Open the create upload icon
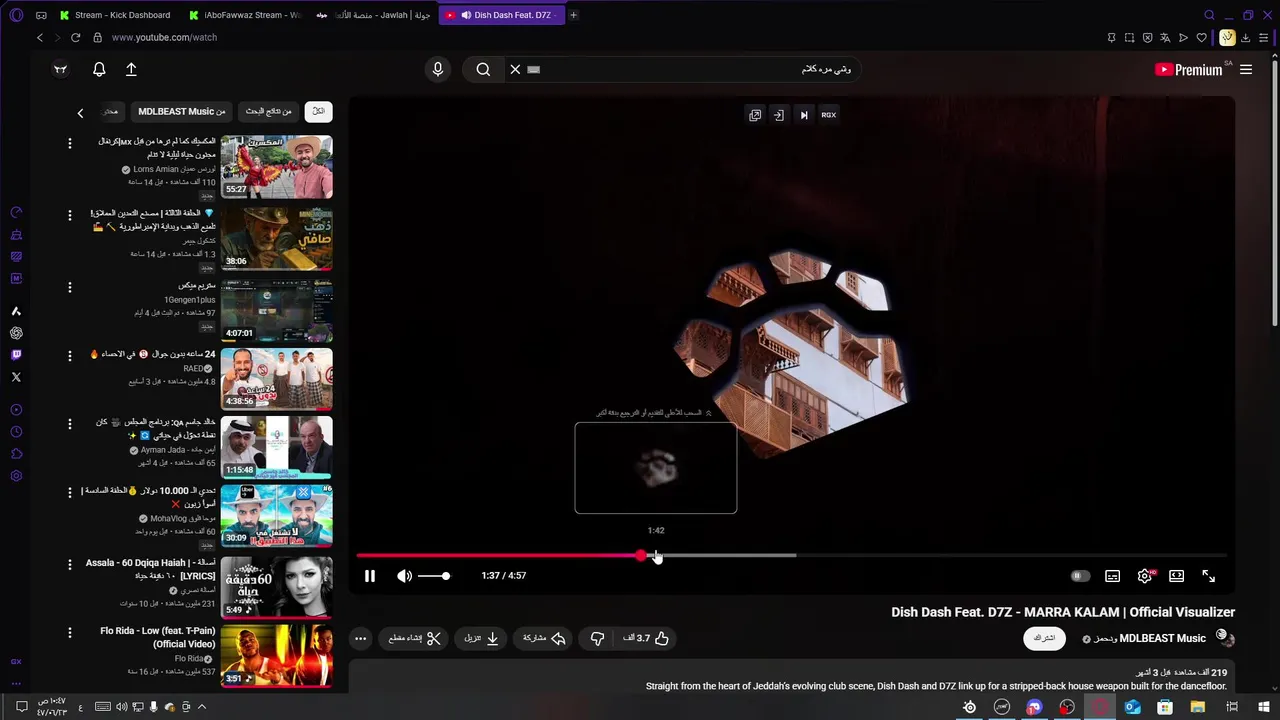This screenshot has width=1280, height=720. 131,69
